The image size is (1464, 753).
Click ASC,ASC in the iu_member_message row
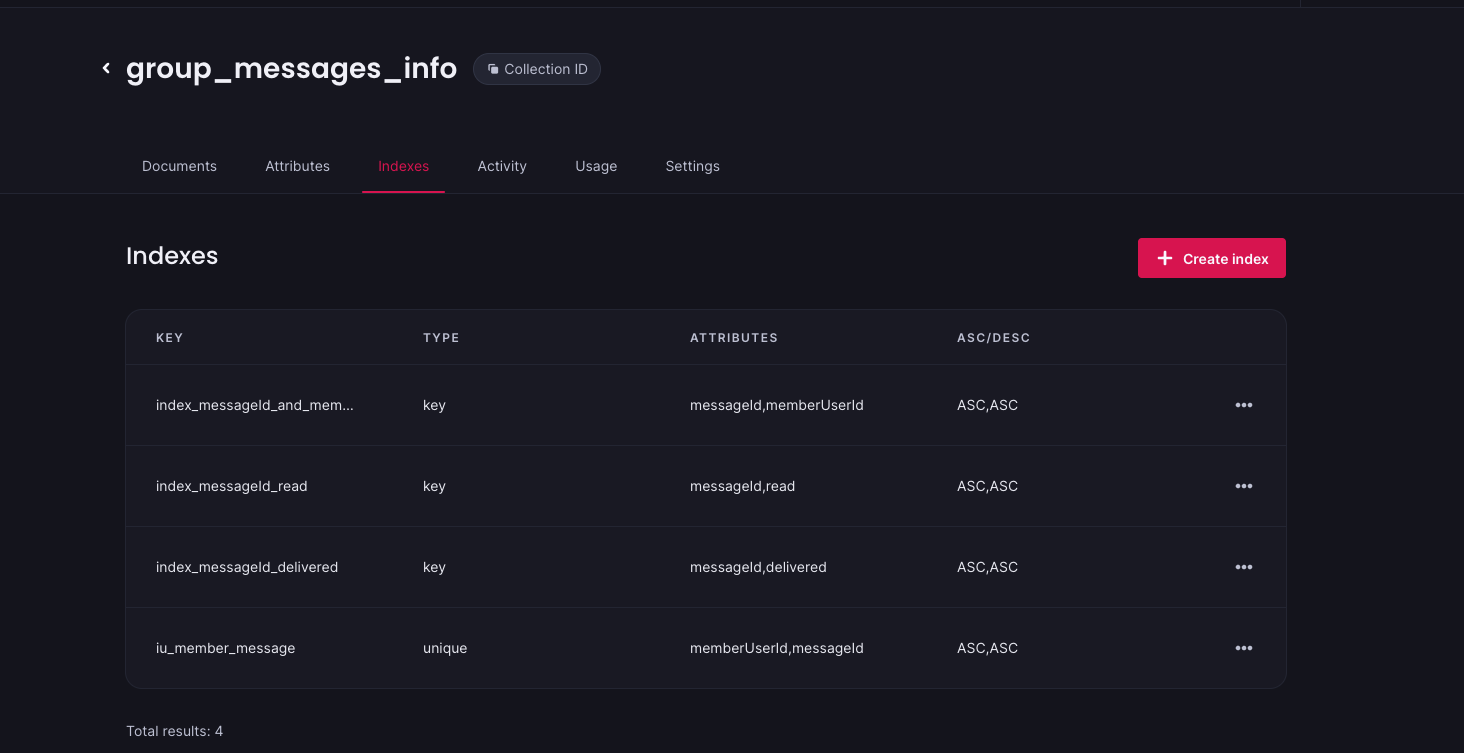[x=987, y=648]
